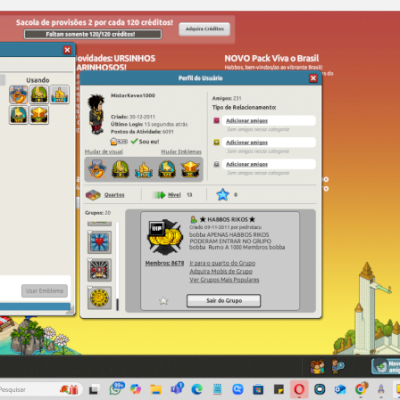
Task: Launch Microsoft Edge from the taskbar
Action: pos(197,389)
